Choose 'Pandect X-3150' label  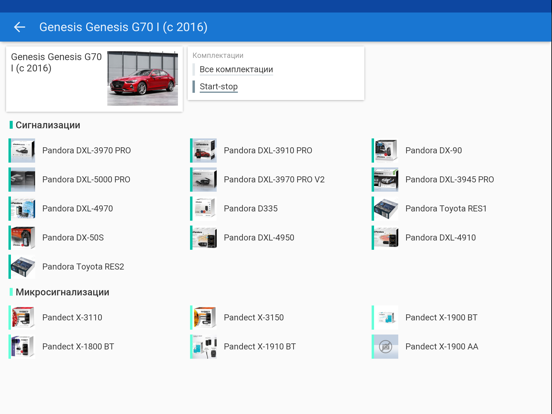click(x=254, y=318)
